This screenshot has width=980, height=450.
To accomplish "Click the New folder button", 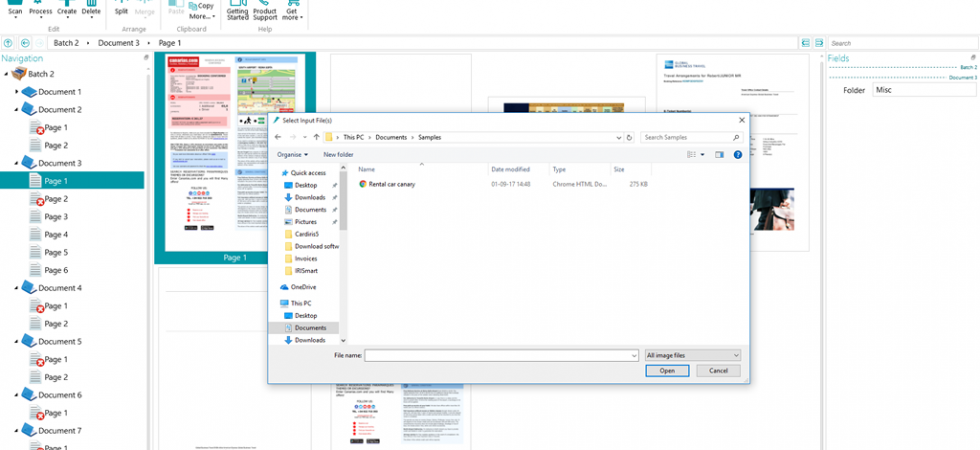I will [x=338, y=154].
